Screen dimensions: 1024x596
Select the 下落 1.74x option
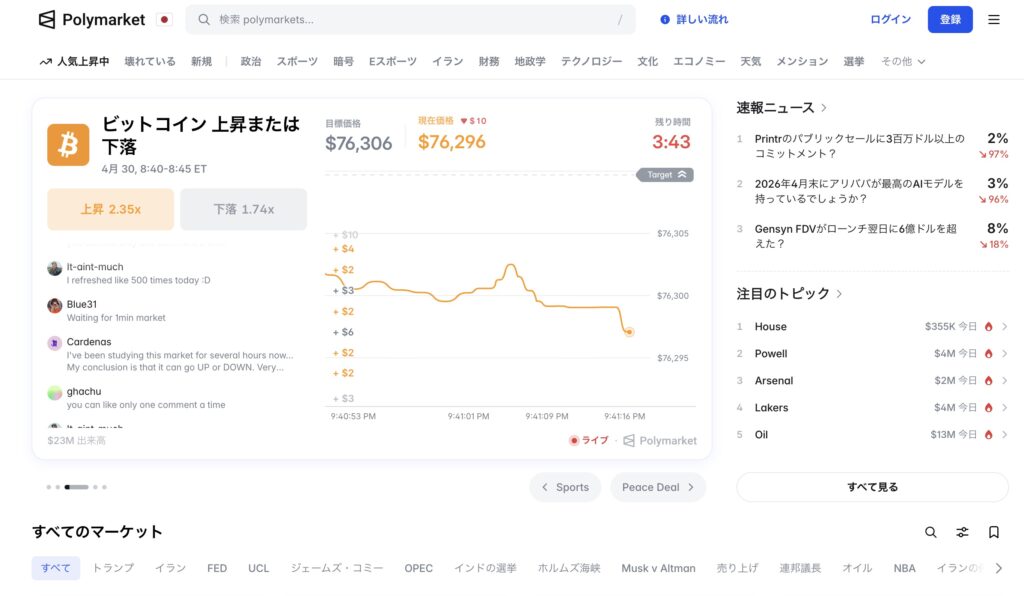tap(243, 209)
